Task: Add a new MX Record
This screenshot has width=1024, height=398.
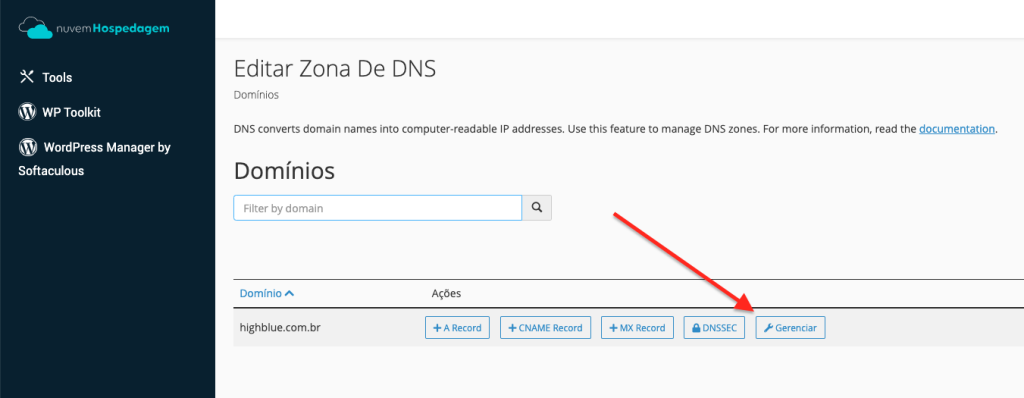Action: (637, 328)
